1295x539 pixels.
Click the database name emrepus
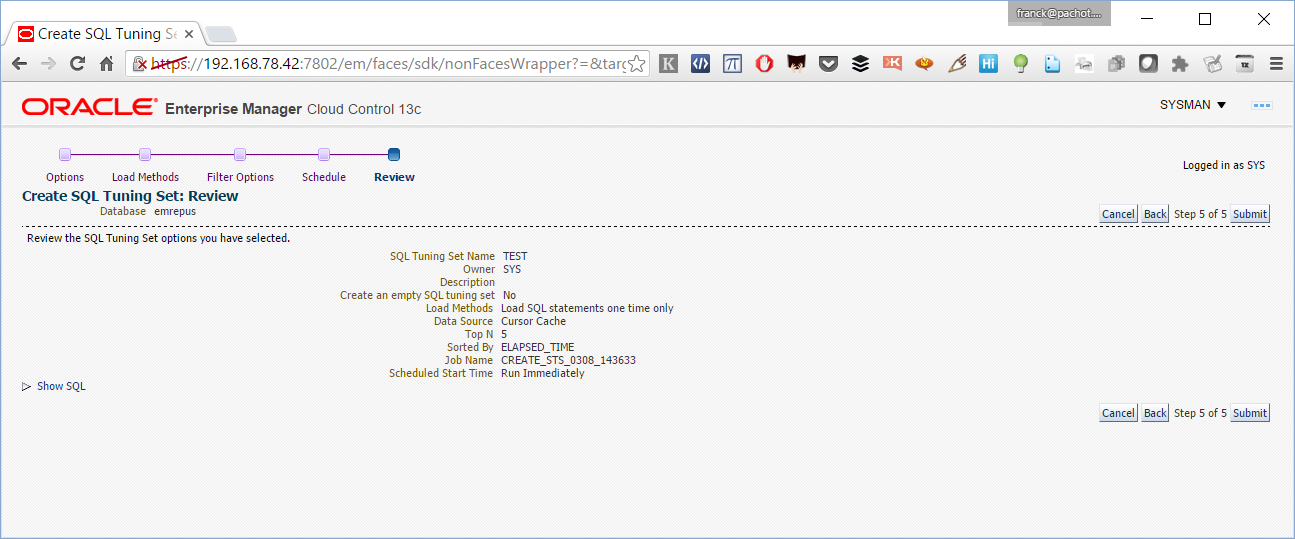175,211
